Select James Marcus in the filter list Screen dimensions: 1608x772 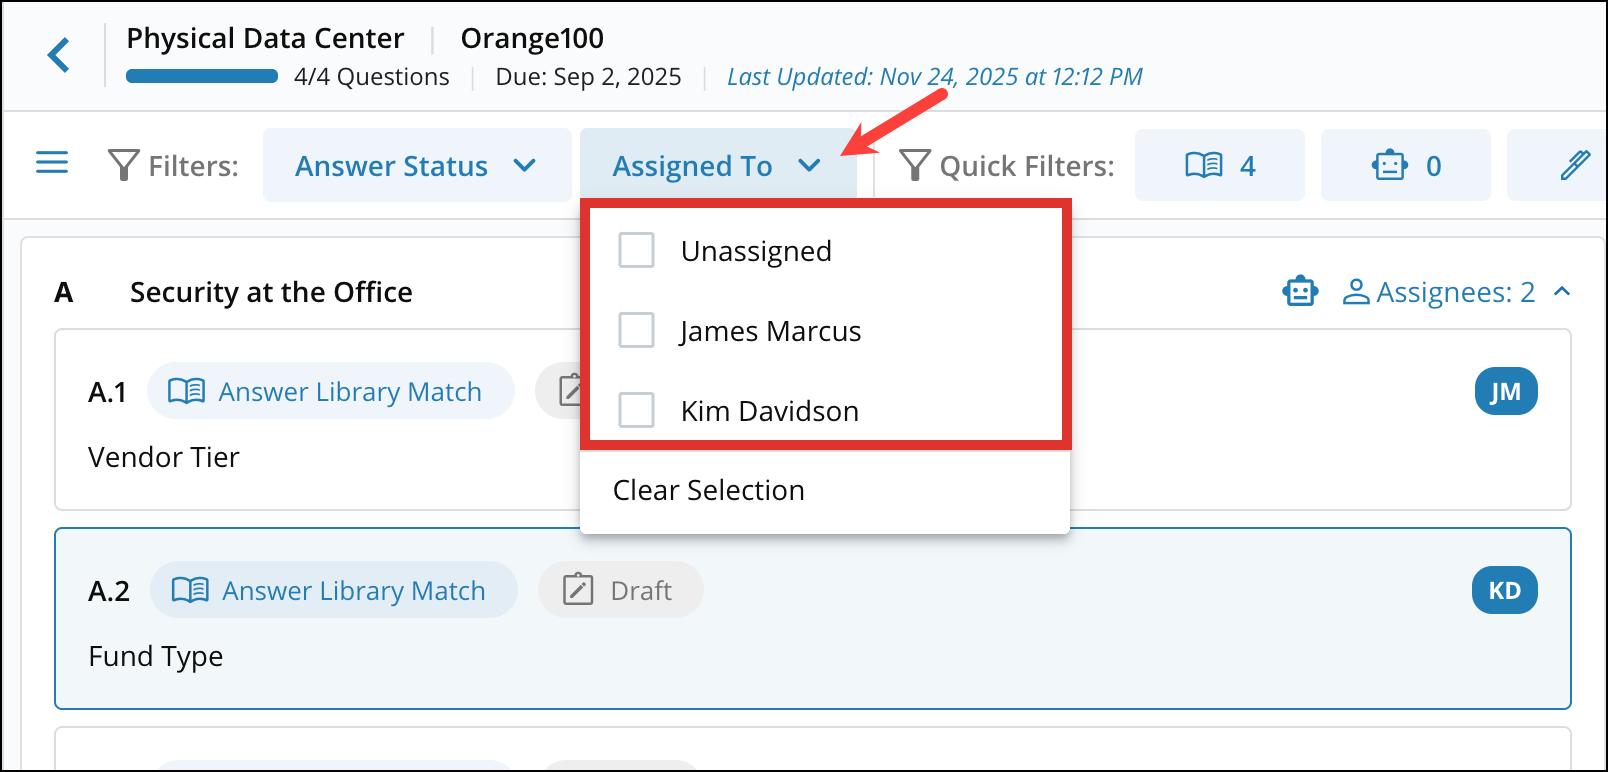(636, 330)
